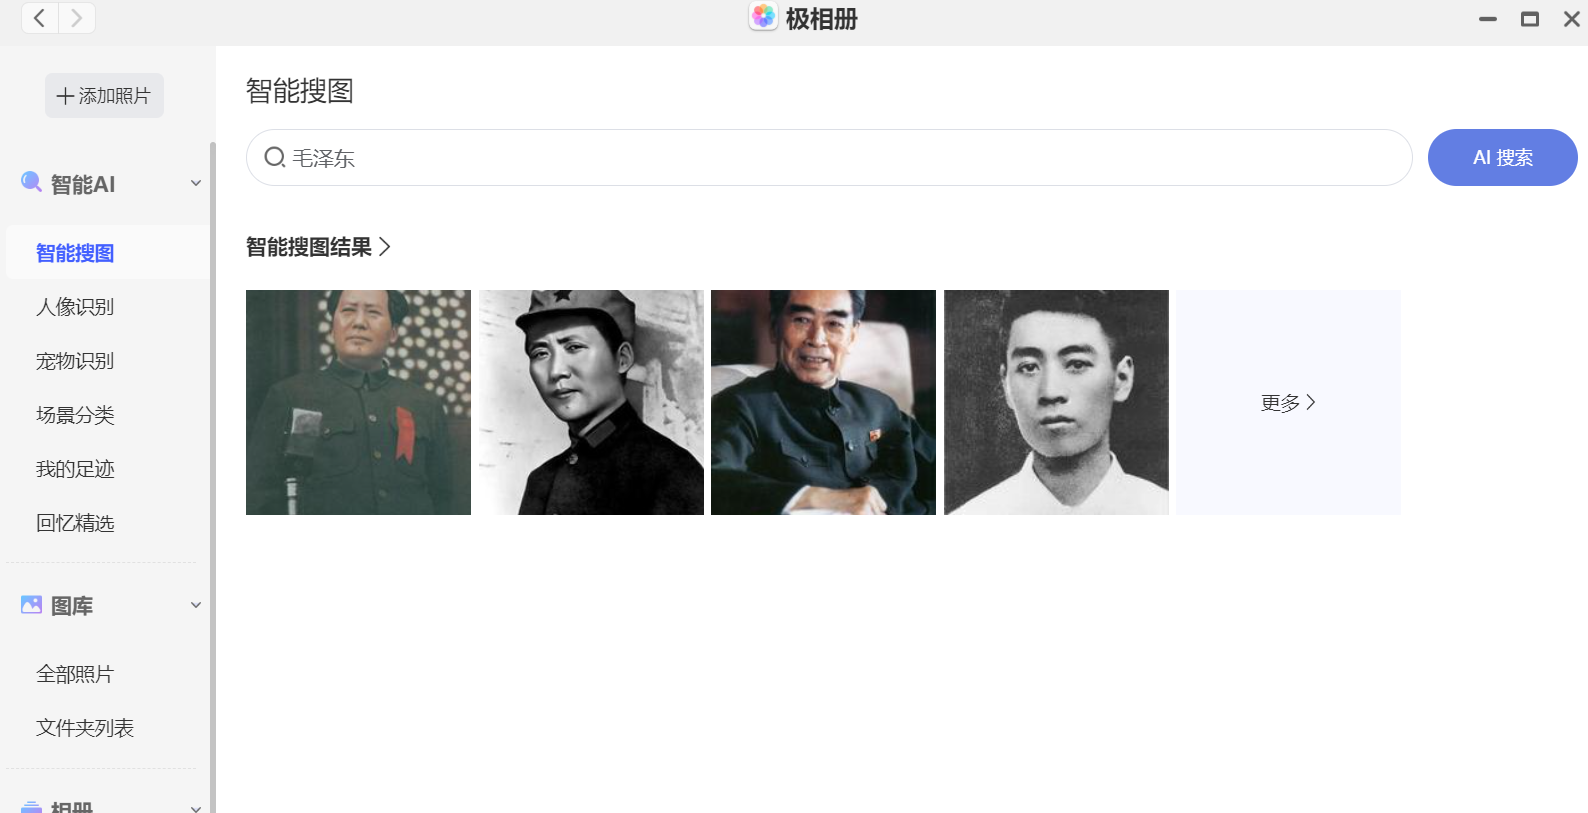
Task: Collapse the 智能AI section chevron
Action: coord(196,183)
